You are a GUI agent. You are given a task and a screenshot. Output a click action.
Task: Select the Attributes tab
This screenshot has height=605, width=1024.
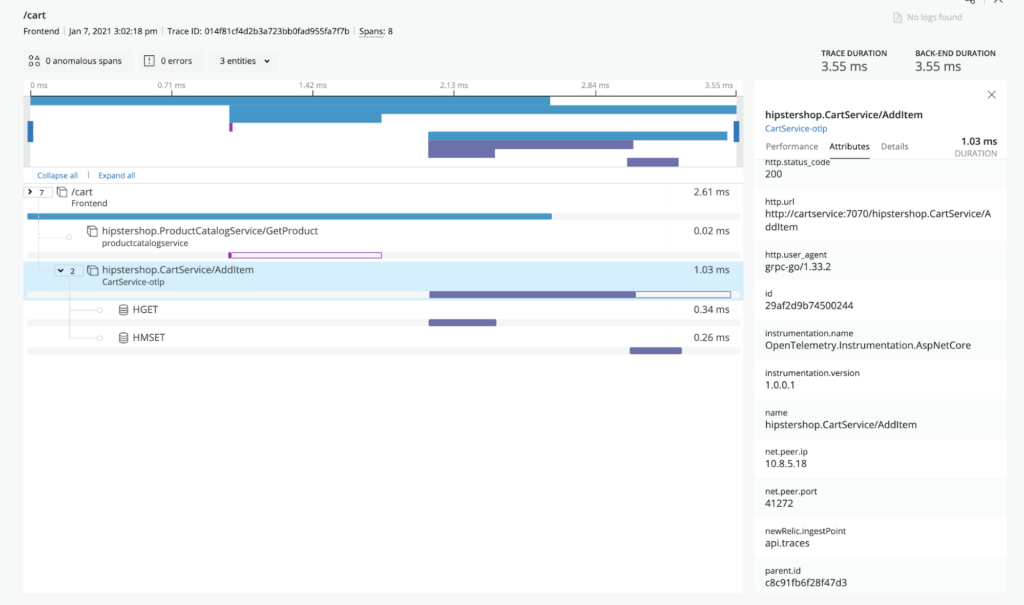click(x=849, y=147)
